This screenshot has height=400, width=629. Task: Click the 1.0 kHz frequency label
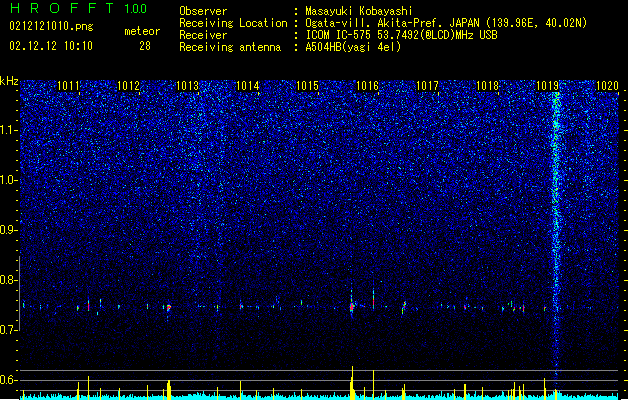(x=9, y=180)
